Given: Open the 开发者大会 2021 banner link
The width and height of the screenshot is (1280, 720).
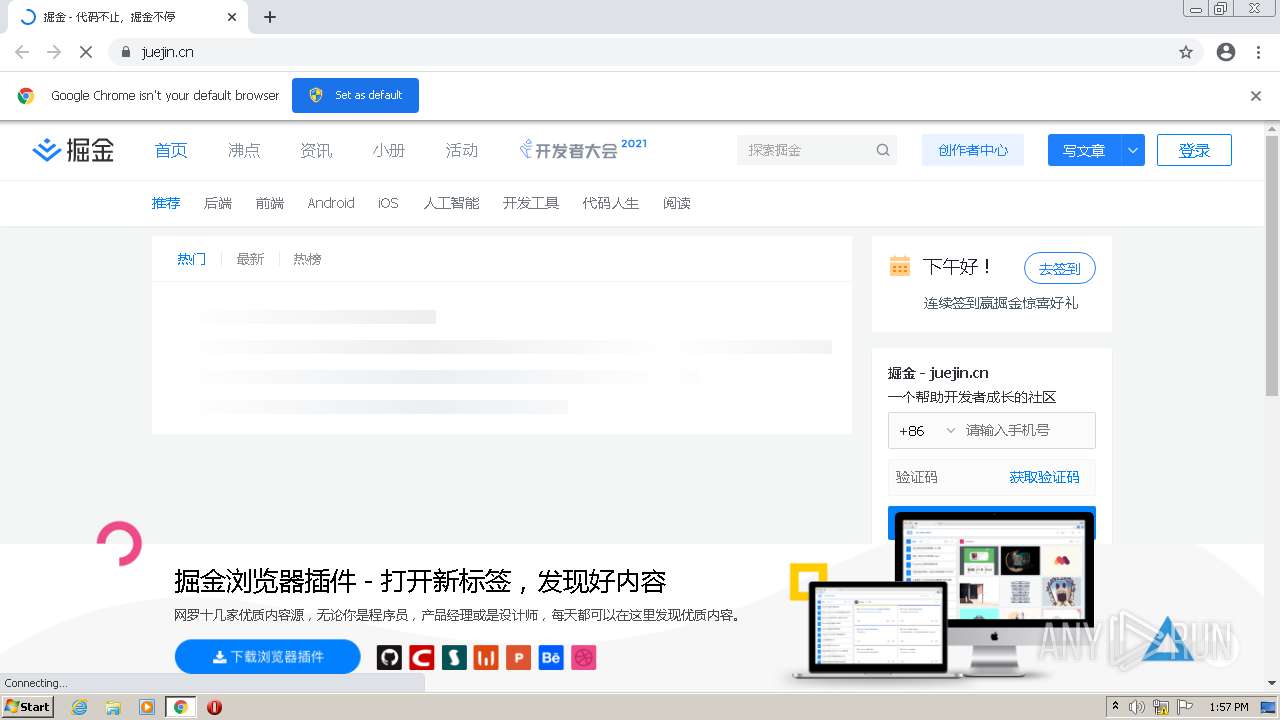Looking at the screenshot, I should click(583, 149).
